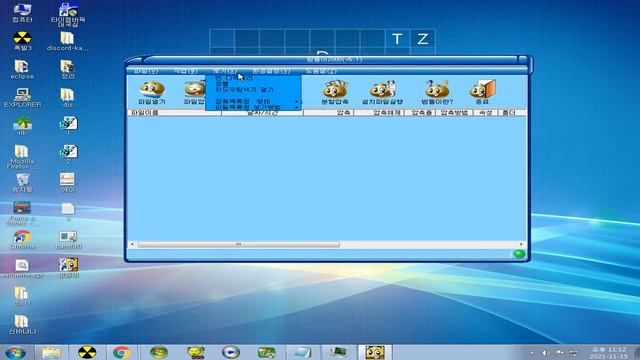Viewport: 640px width, 360px height.
Task: Click the media player taskbar icon
Action: pyautogui.click(x=231, y=352)
